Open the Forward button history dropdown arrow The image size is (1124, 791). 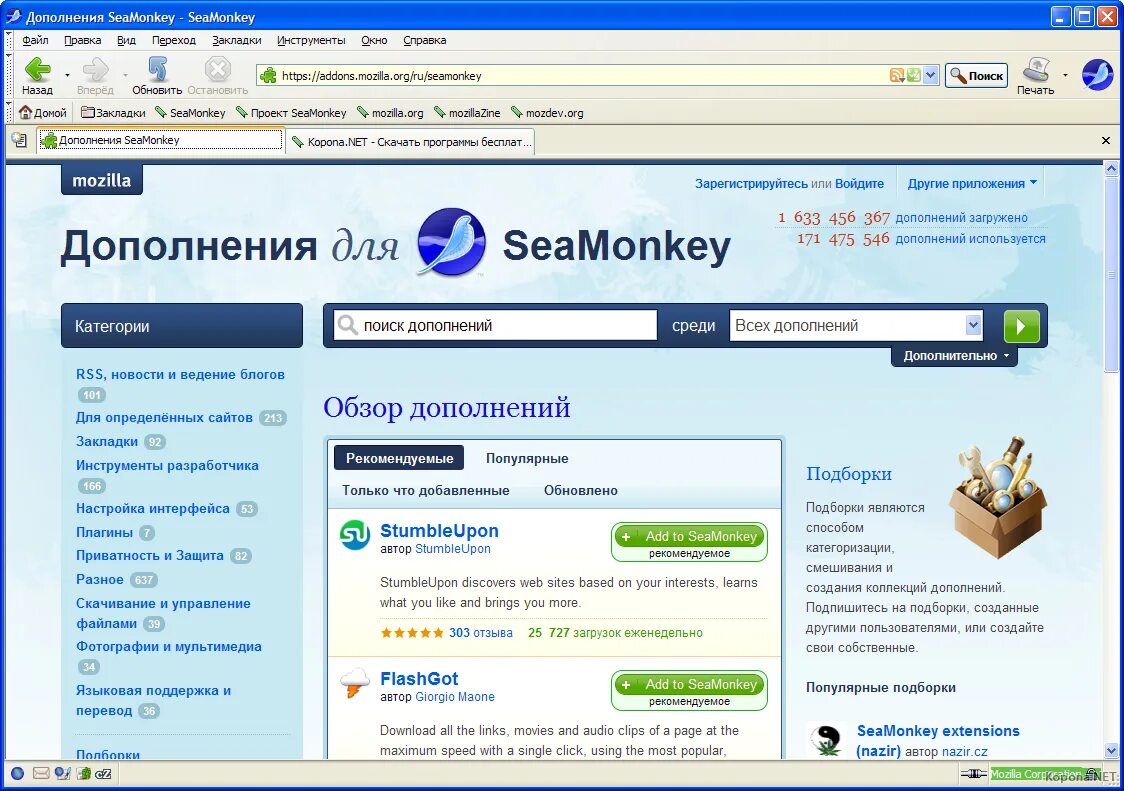(x=125, y=75)
